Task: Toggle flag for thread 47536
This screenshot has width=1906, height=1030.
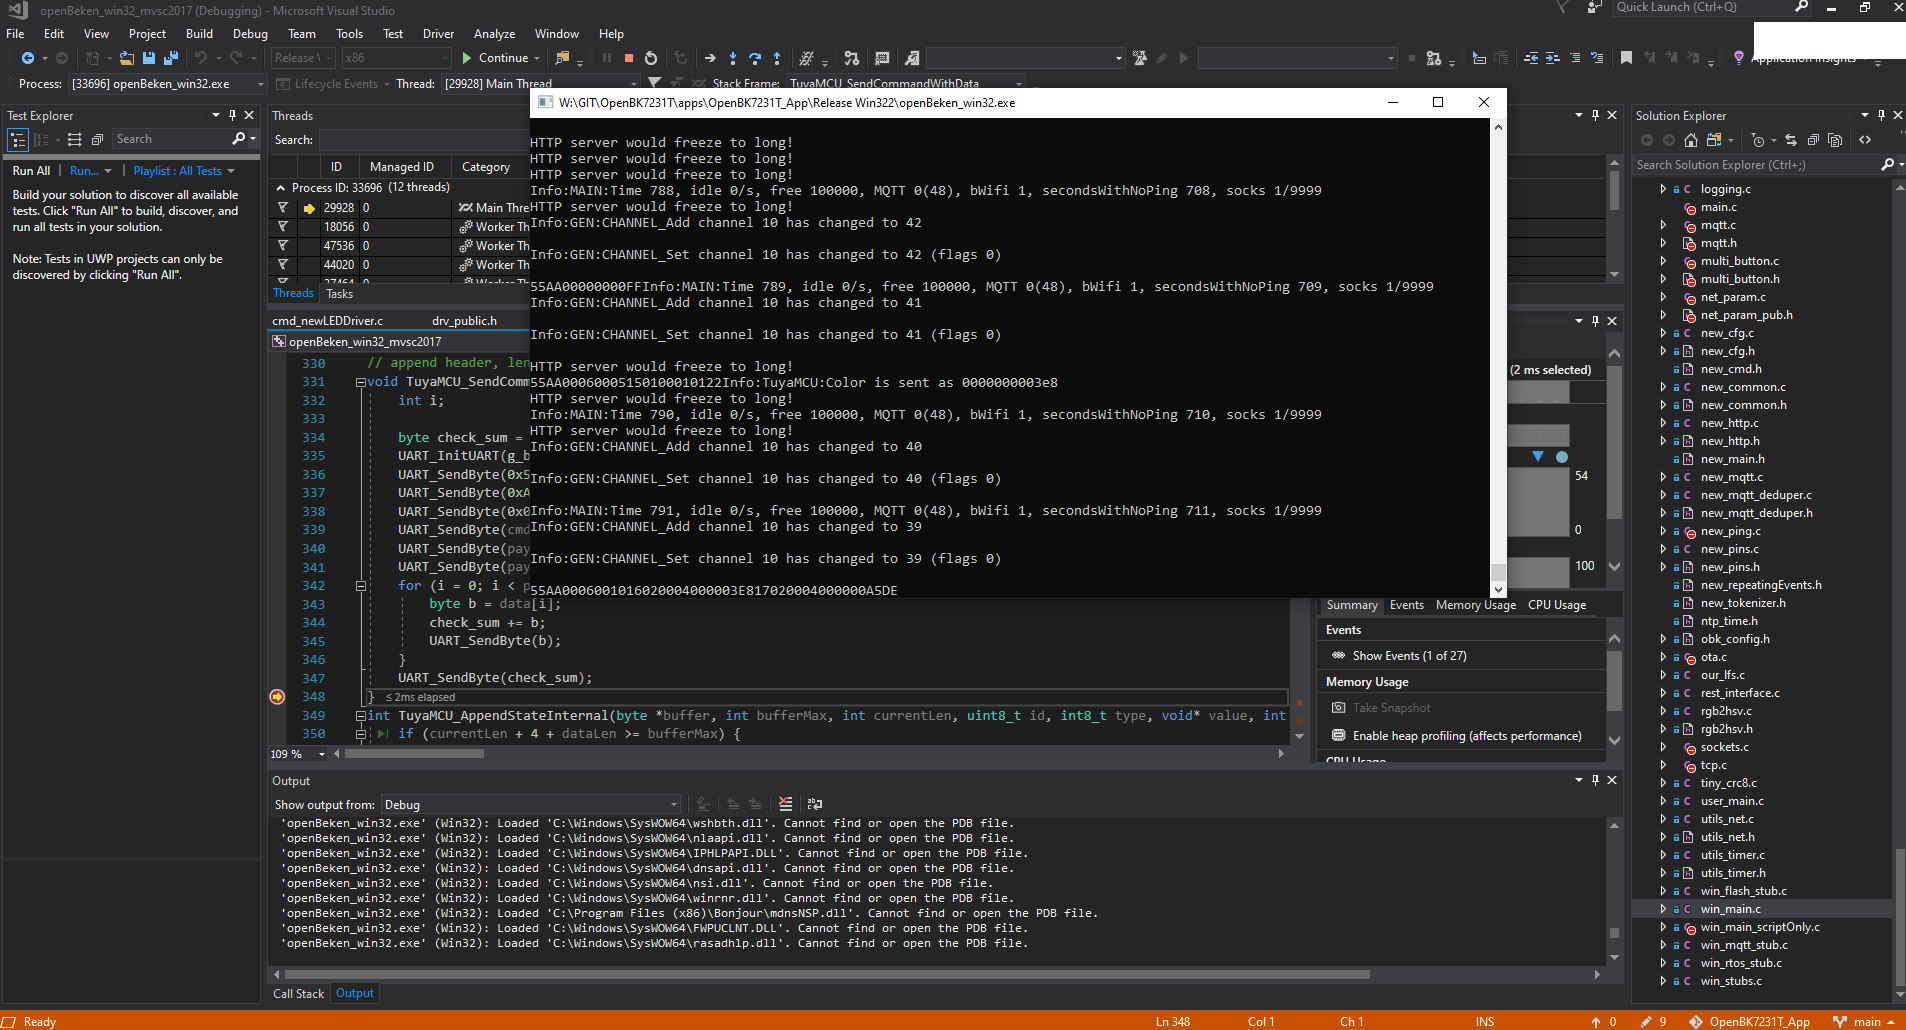Action: (283, 246)
